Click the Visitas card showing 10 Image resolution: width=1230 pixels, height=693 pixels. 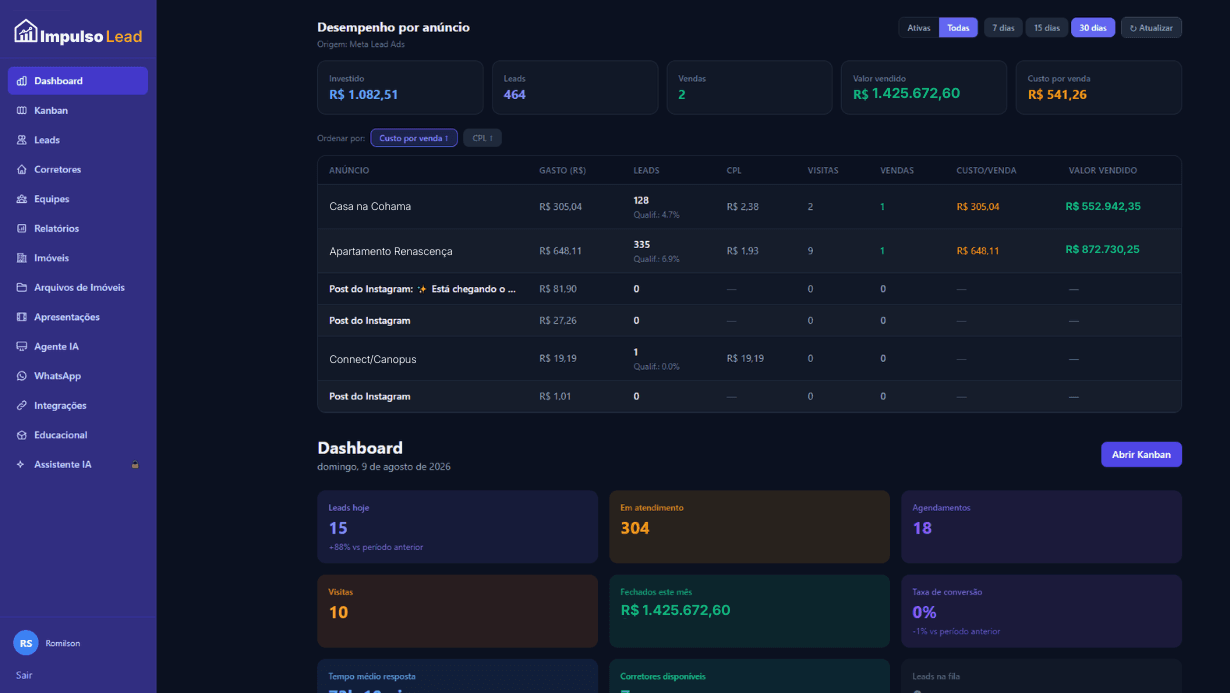tap(457, 611)
